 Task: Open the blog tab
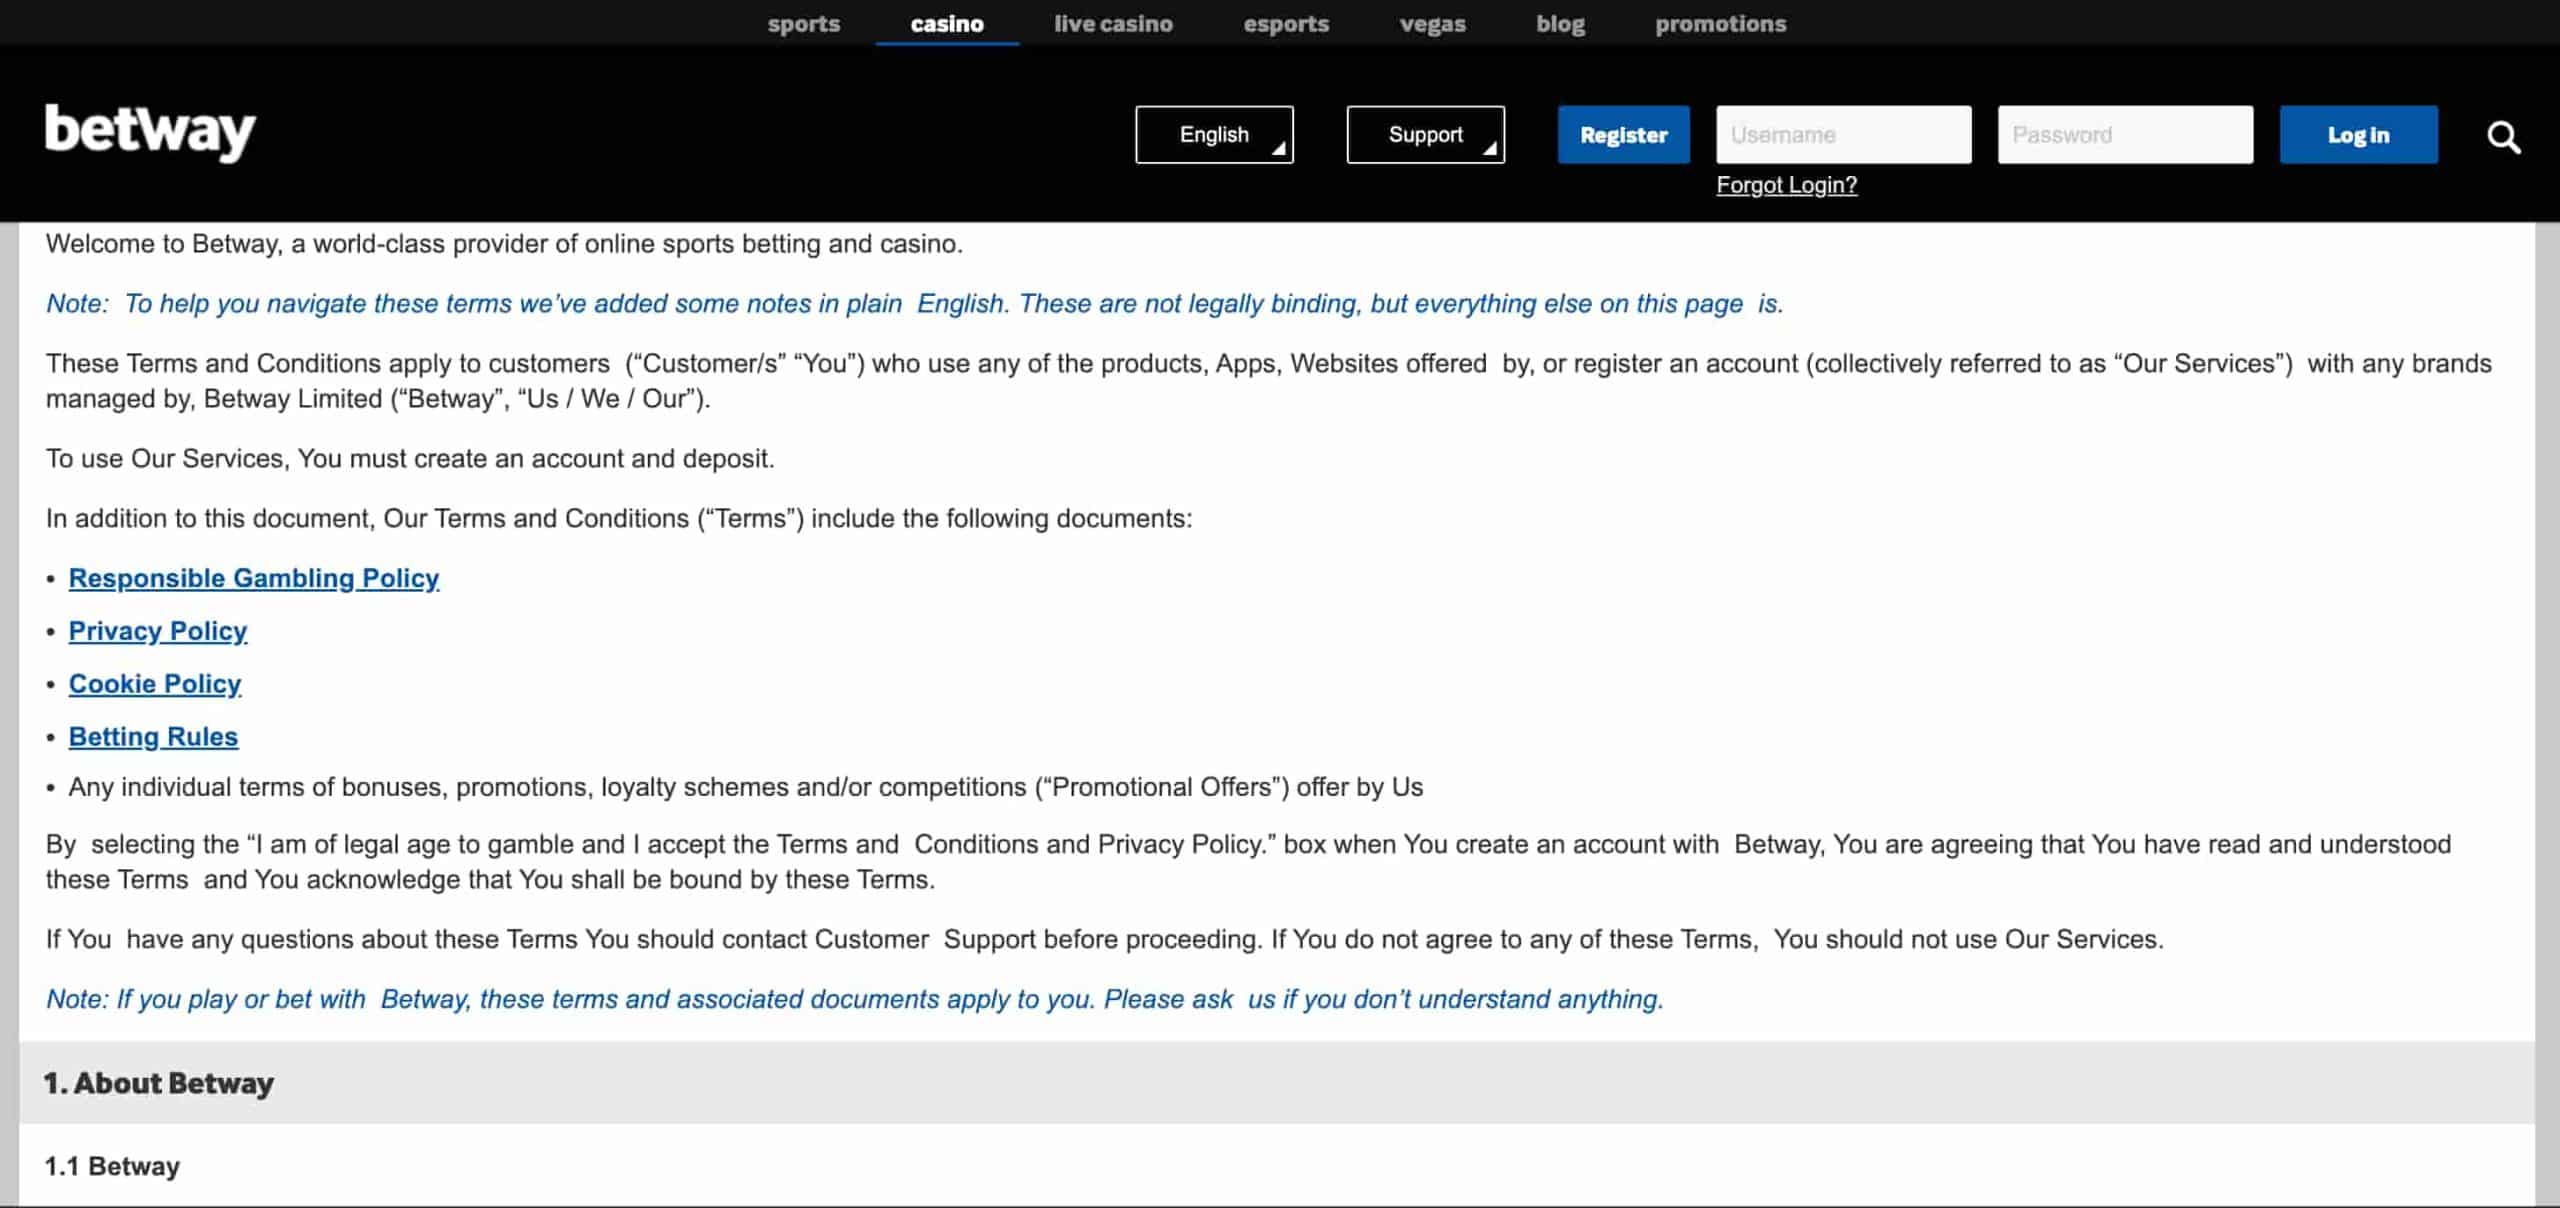[1560, 23]
